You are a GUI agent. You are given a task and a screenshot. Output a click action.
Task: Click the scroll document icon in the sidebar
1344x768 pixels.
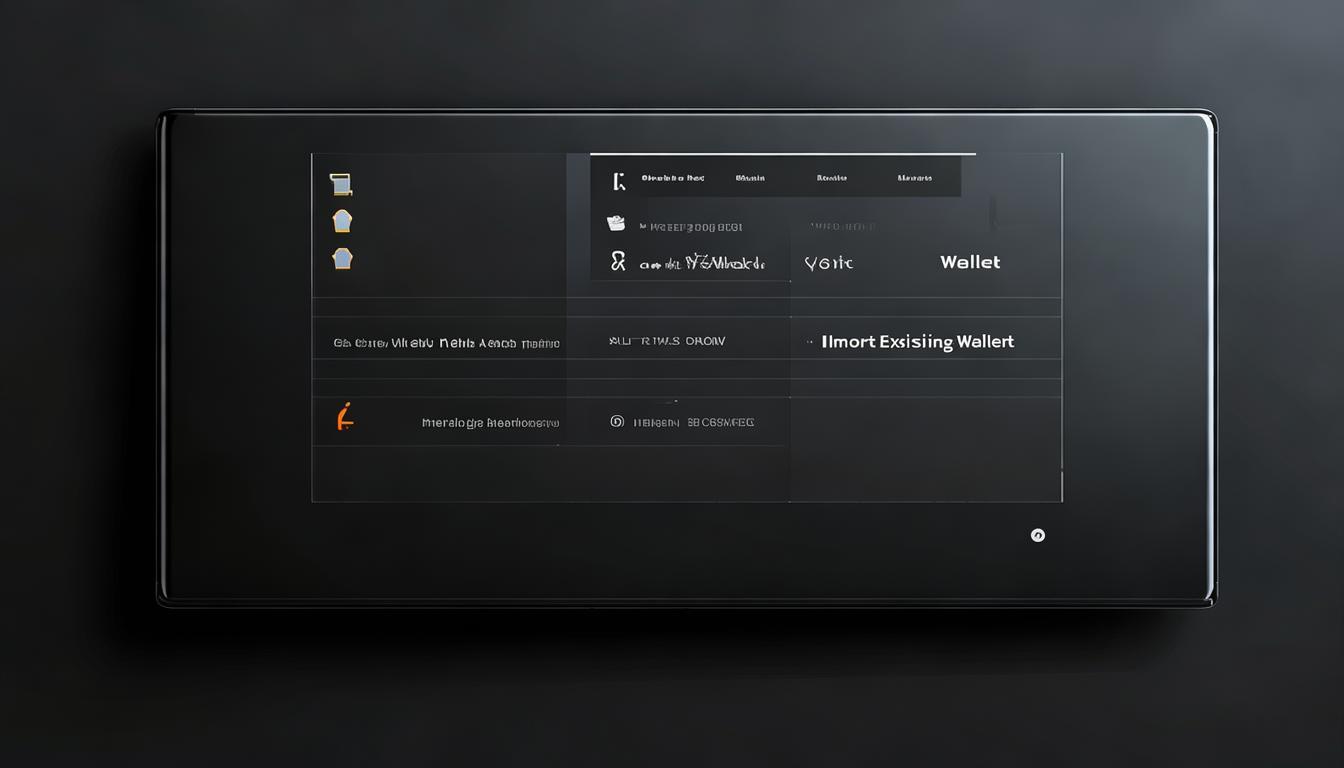[x=341, y=184]
